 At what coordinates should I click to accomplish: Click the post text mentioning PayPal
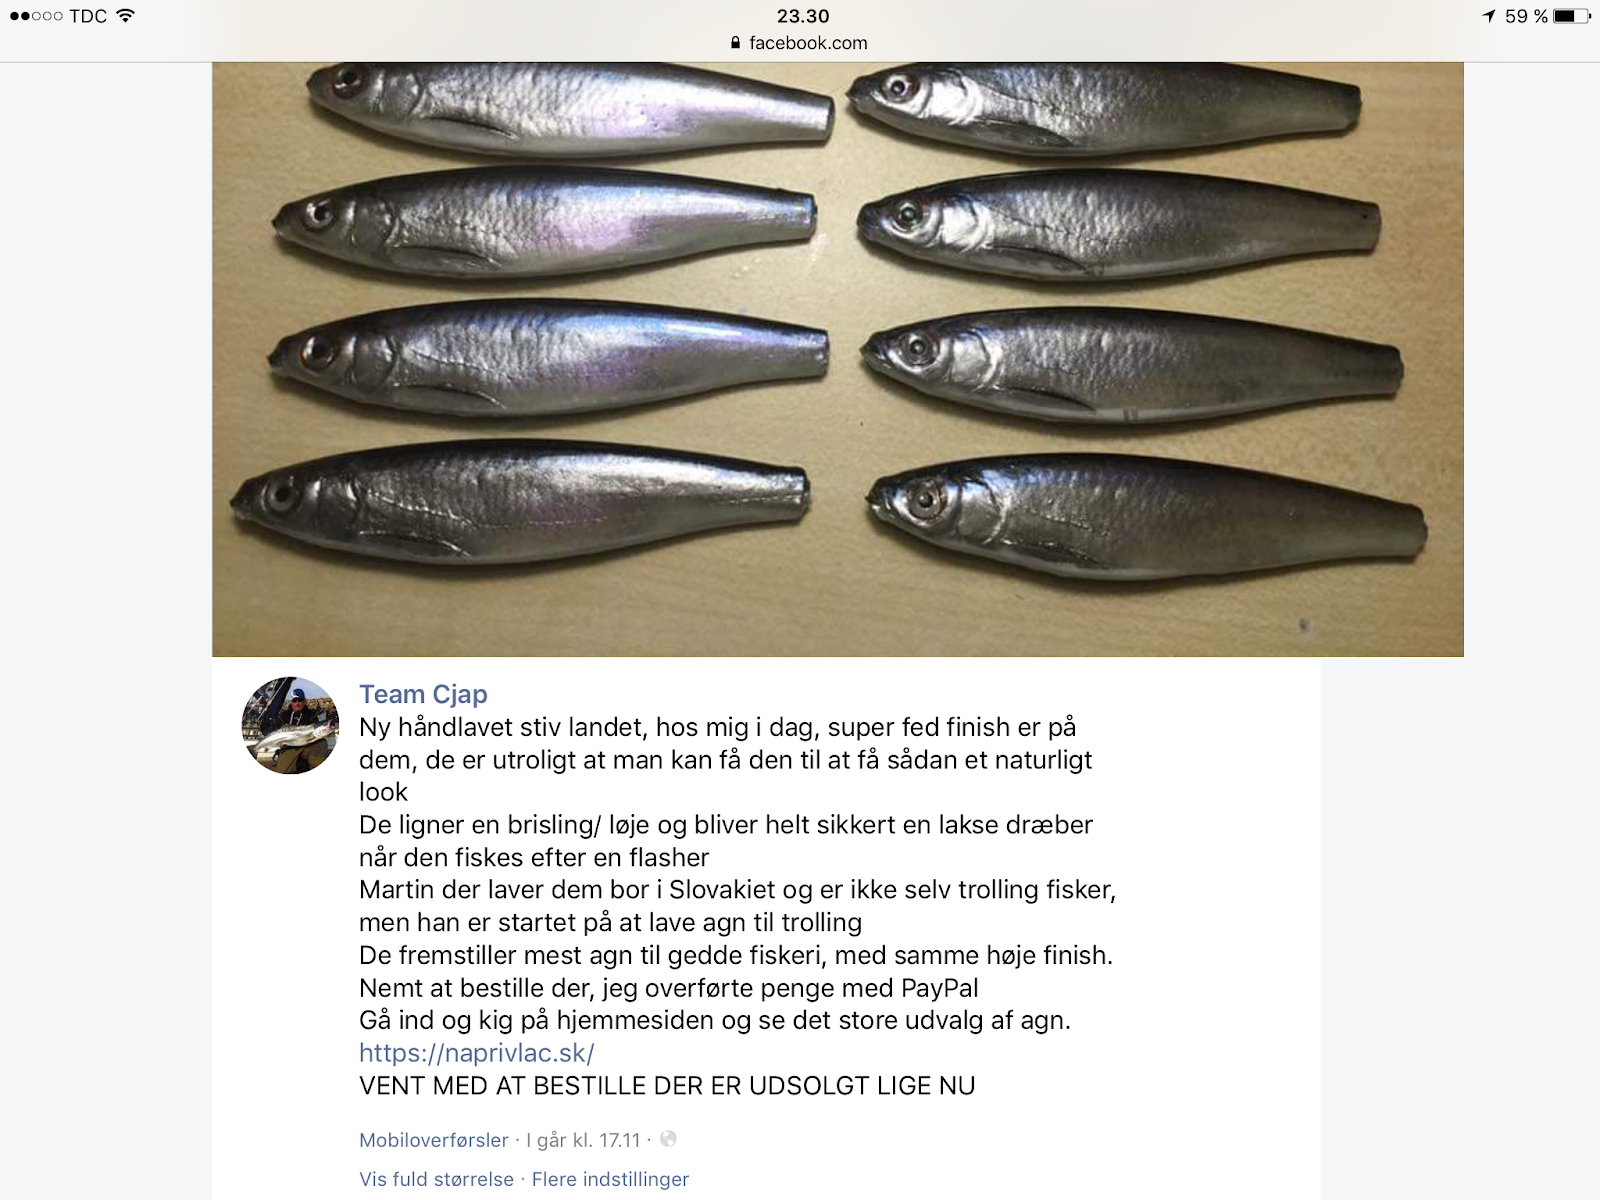coord(668,988)
